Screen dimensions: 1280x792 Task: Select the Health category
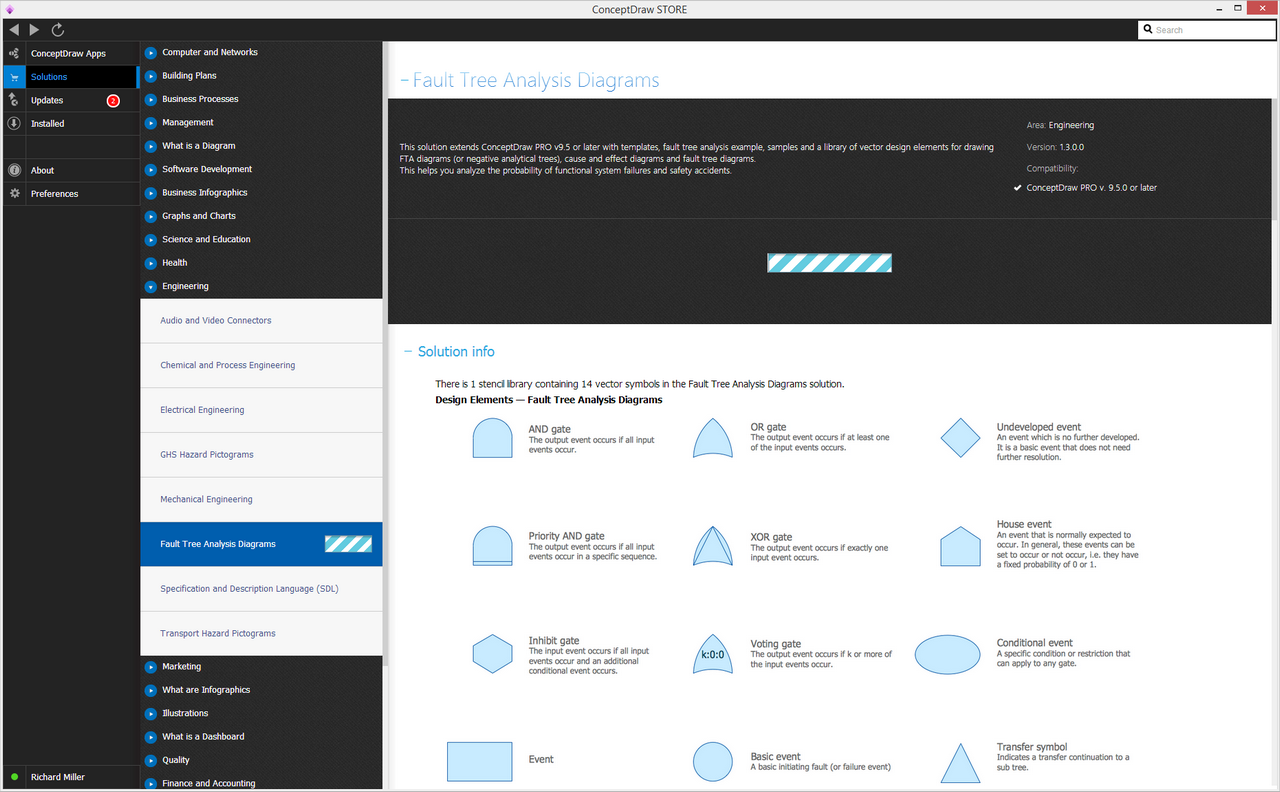point(175,263)
